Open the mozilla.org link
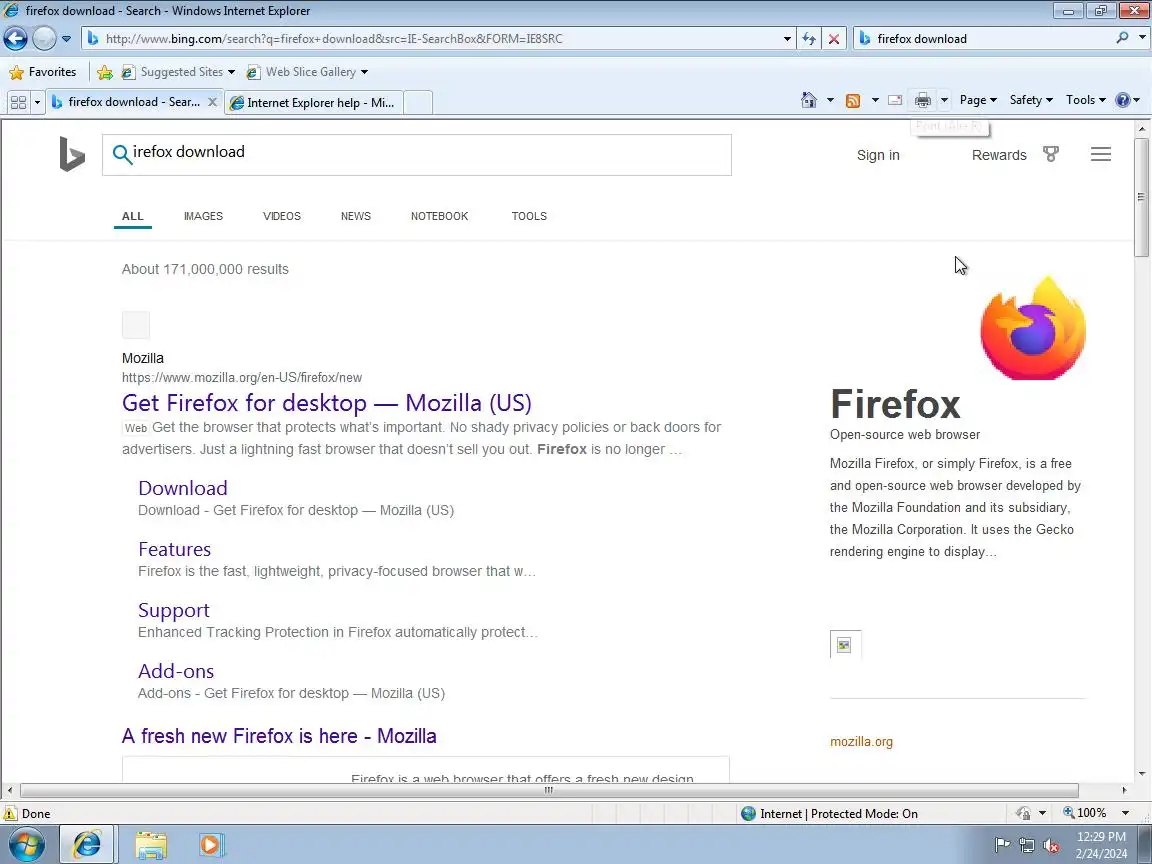 point(861,741)
